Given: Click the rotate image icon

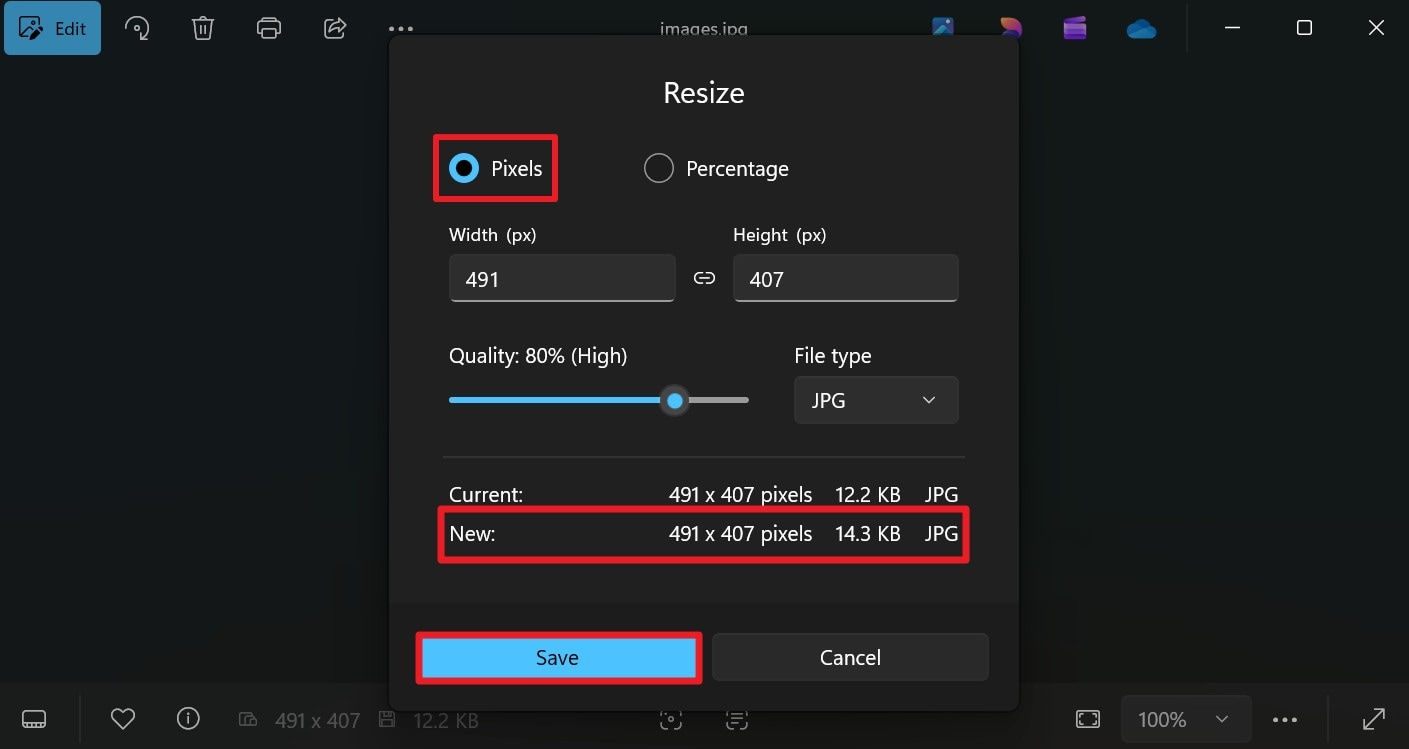Looking at the screenshot, I should coord(137,28).
